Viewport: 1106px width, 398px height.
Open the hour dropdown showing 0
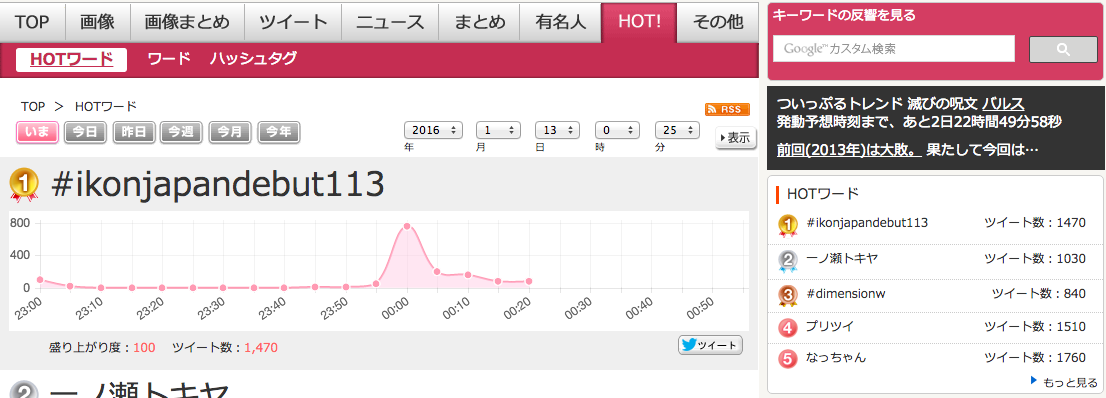point(617,131)
